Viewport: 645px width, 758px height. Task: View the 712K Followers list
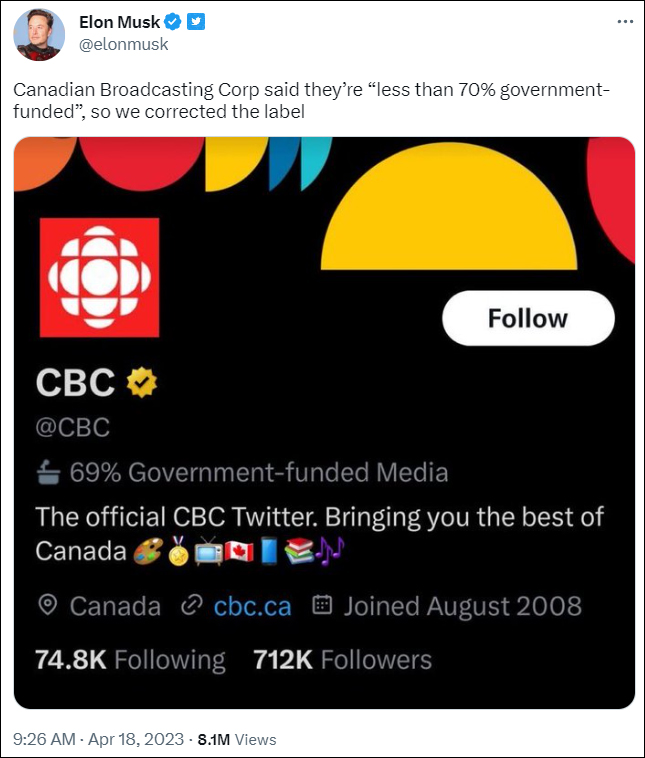pos(341,659)
